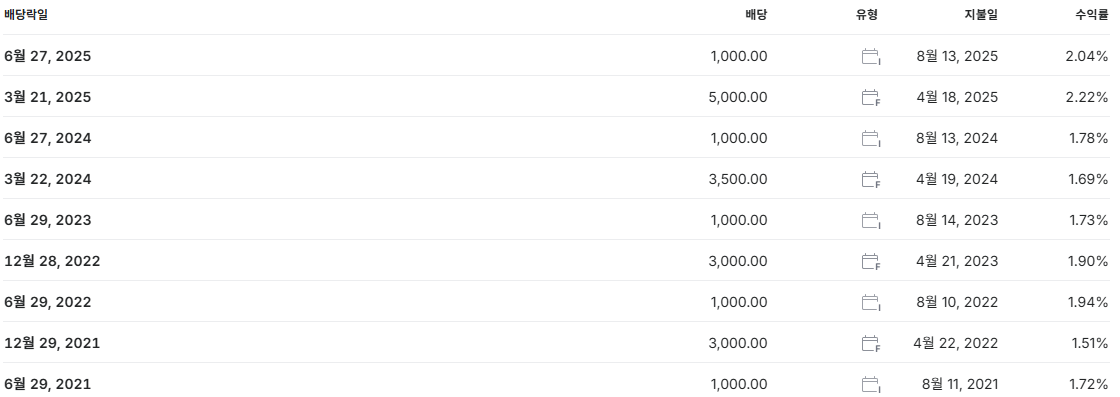Click the type icon for 6월 29, 2023
1120x397 pixels.
pyautogui.click(x=871, y=221)
